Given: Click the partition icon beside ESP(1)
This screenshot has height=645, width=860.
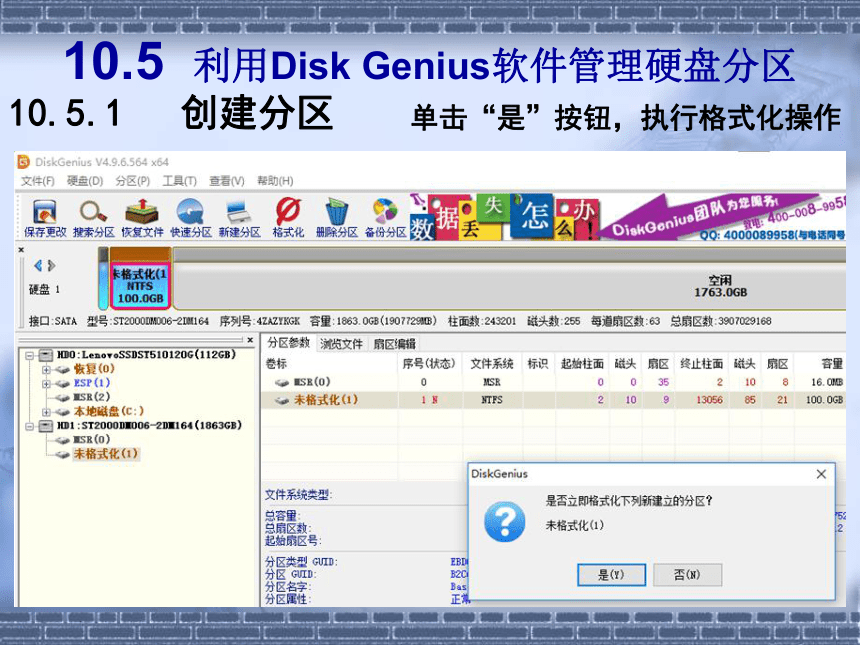Looking at the screenshot, I should [63, 383].
